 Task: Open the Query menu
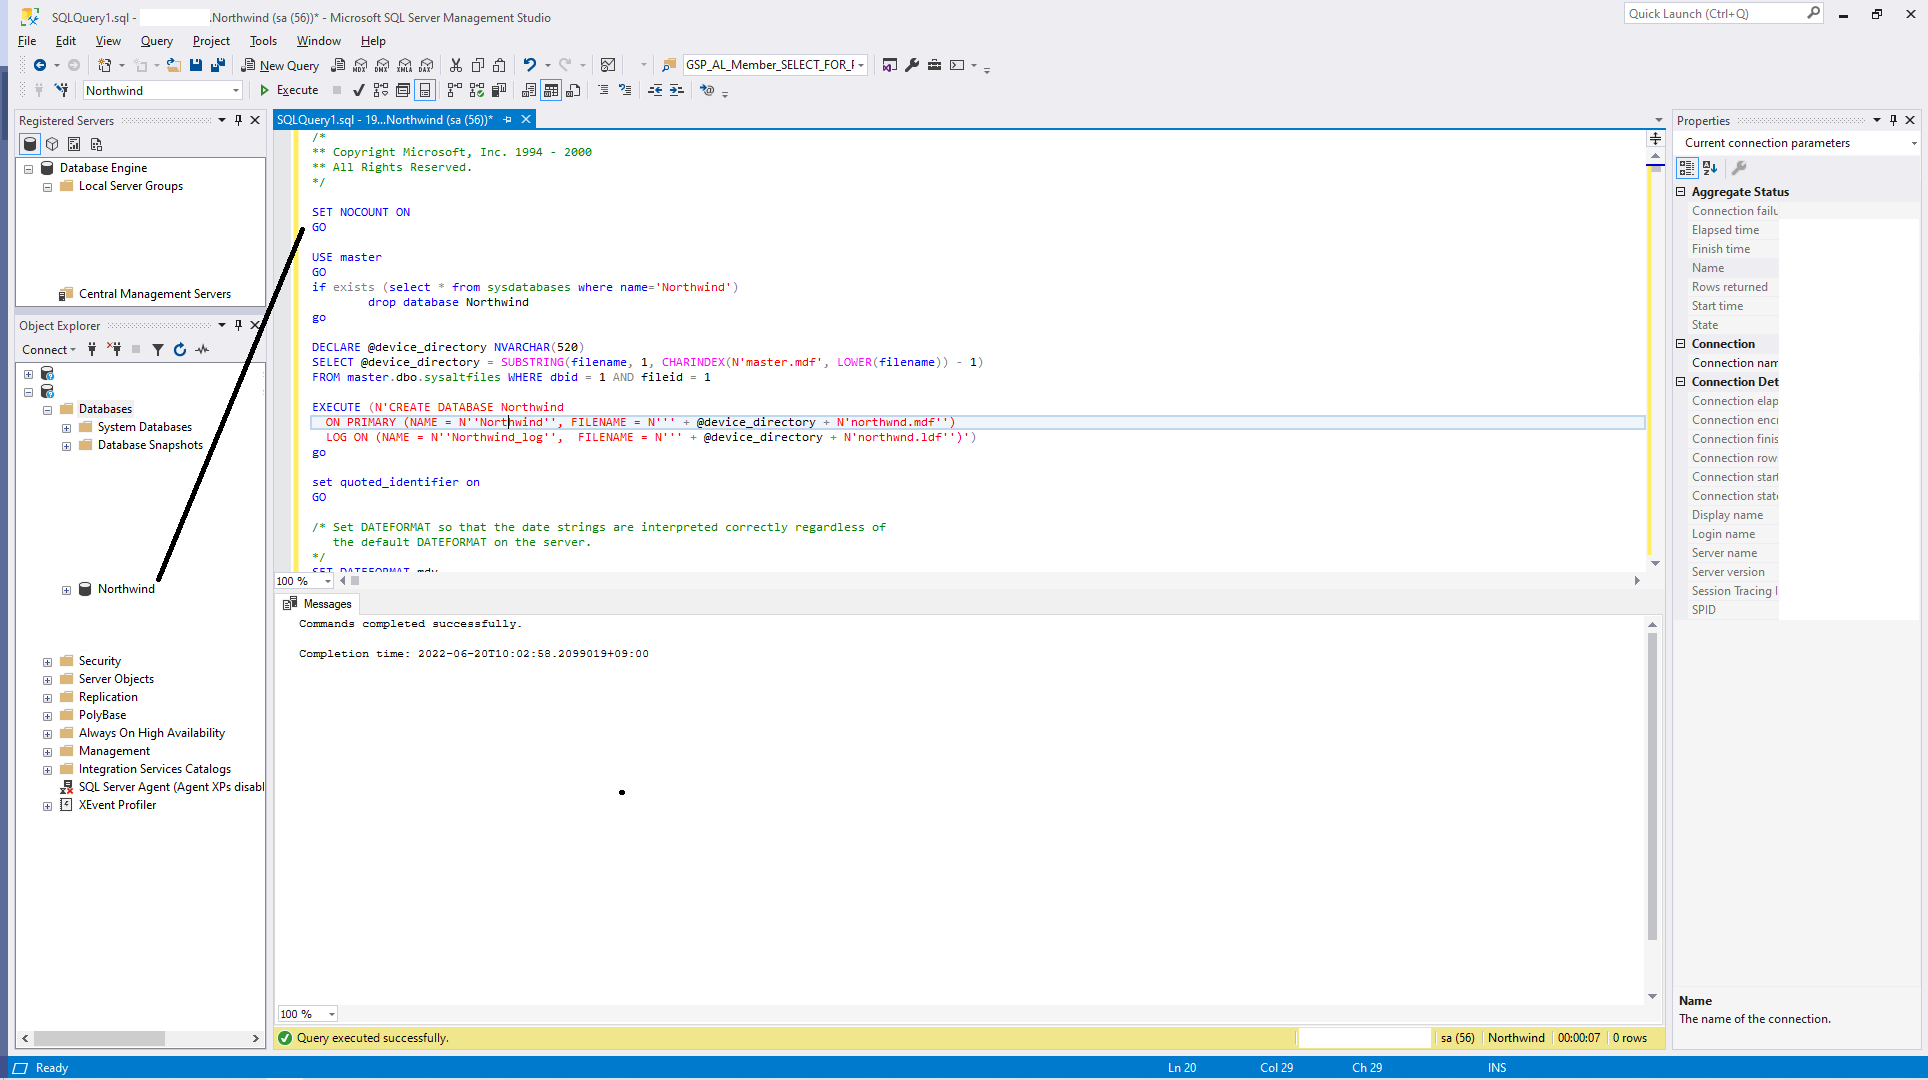tap(156, 41)
